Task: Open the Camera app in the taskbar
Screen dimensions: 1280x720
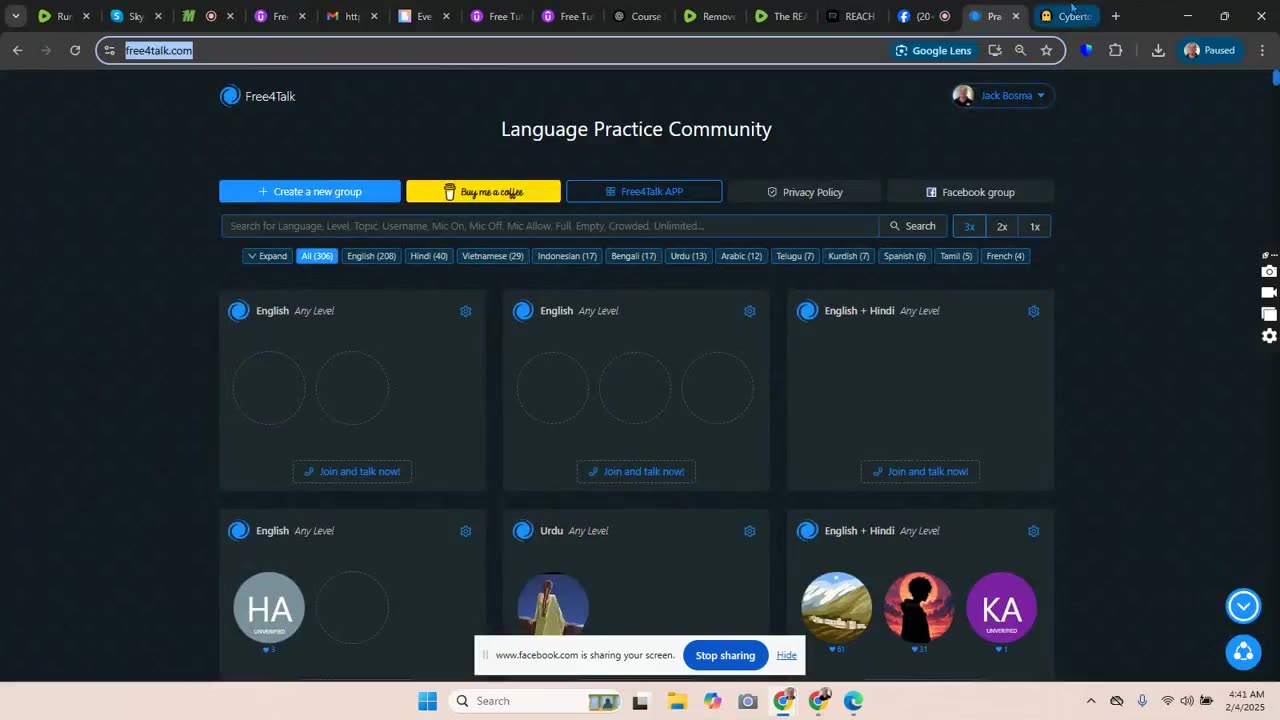Action: 747,701
